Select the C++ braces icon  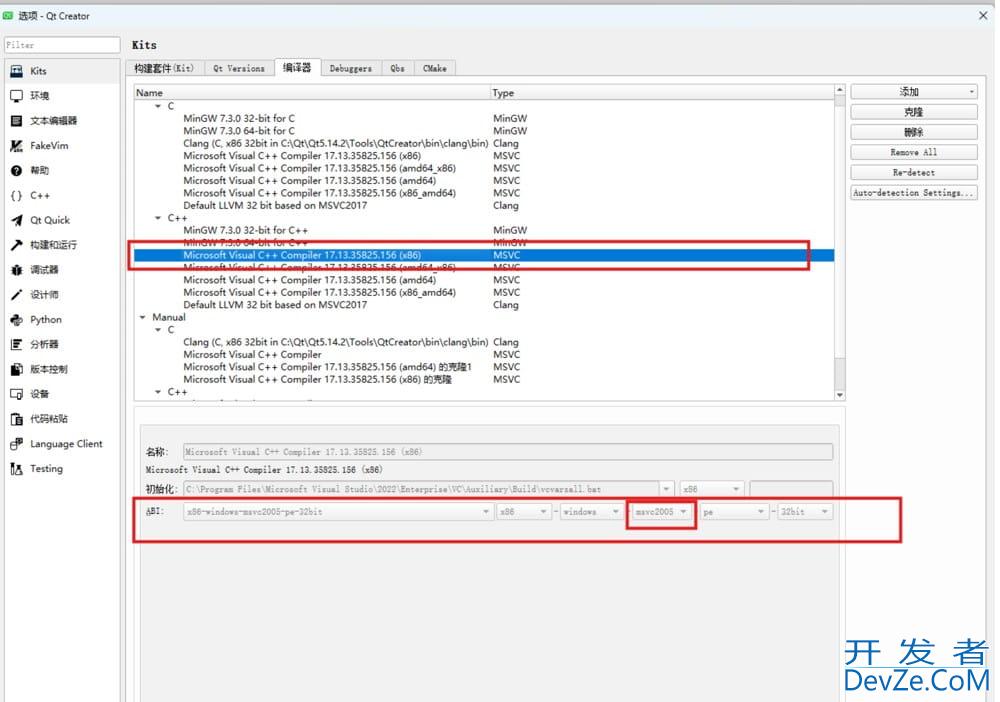point(17,195)
